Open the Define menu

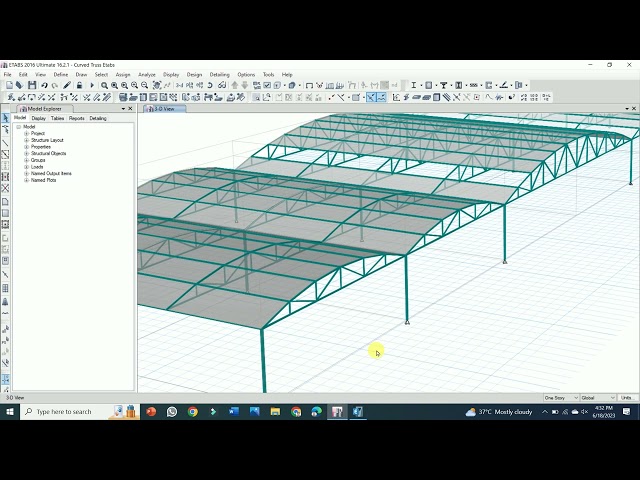[61, 75]
